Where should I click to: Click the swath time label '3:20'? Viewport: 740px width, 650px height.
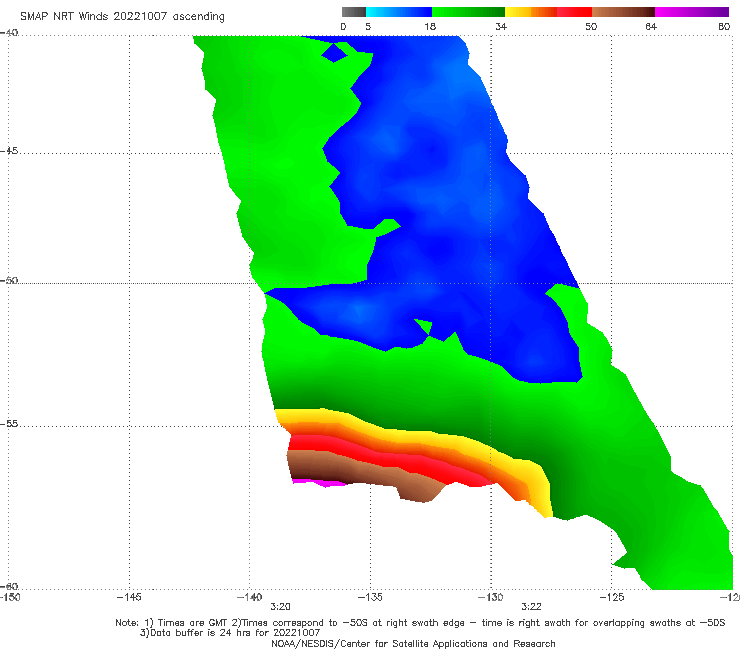(x=280, y=607)
